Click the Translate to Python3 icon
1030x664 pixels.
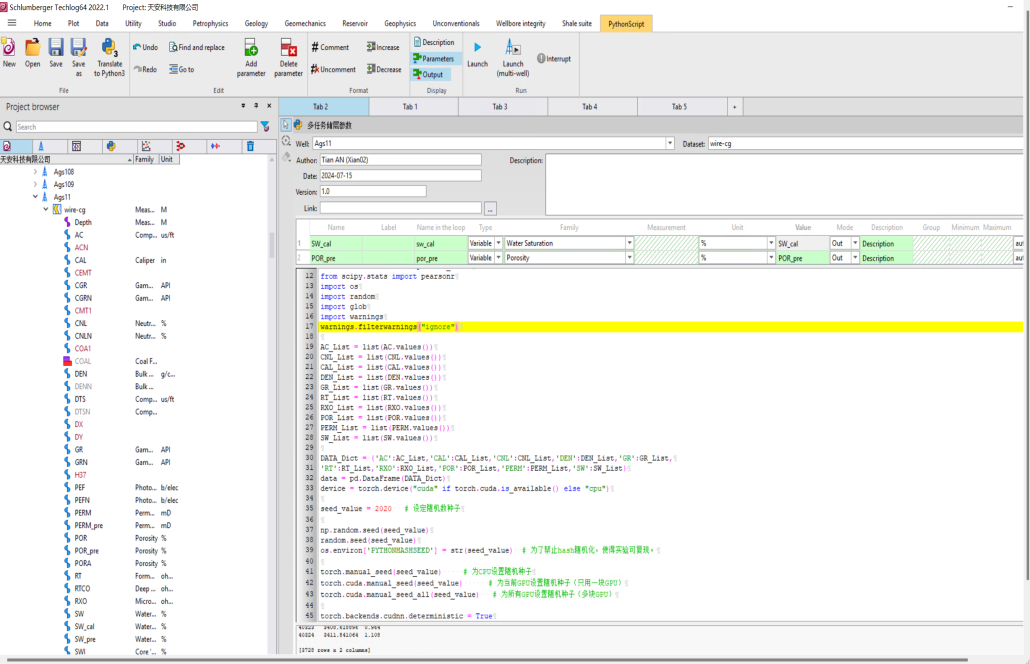(110, 48)
